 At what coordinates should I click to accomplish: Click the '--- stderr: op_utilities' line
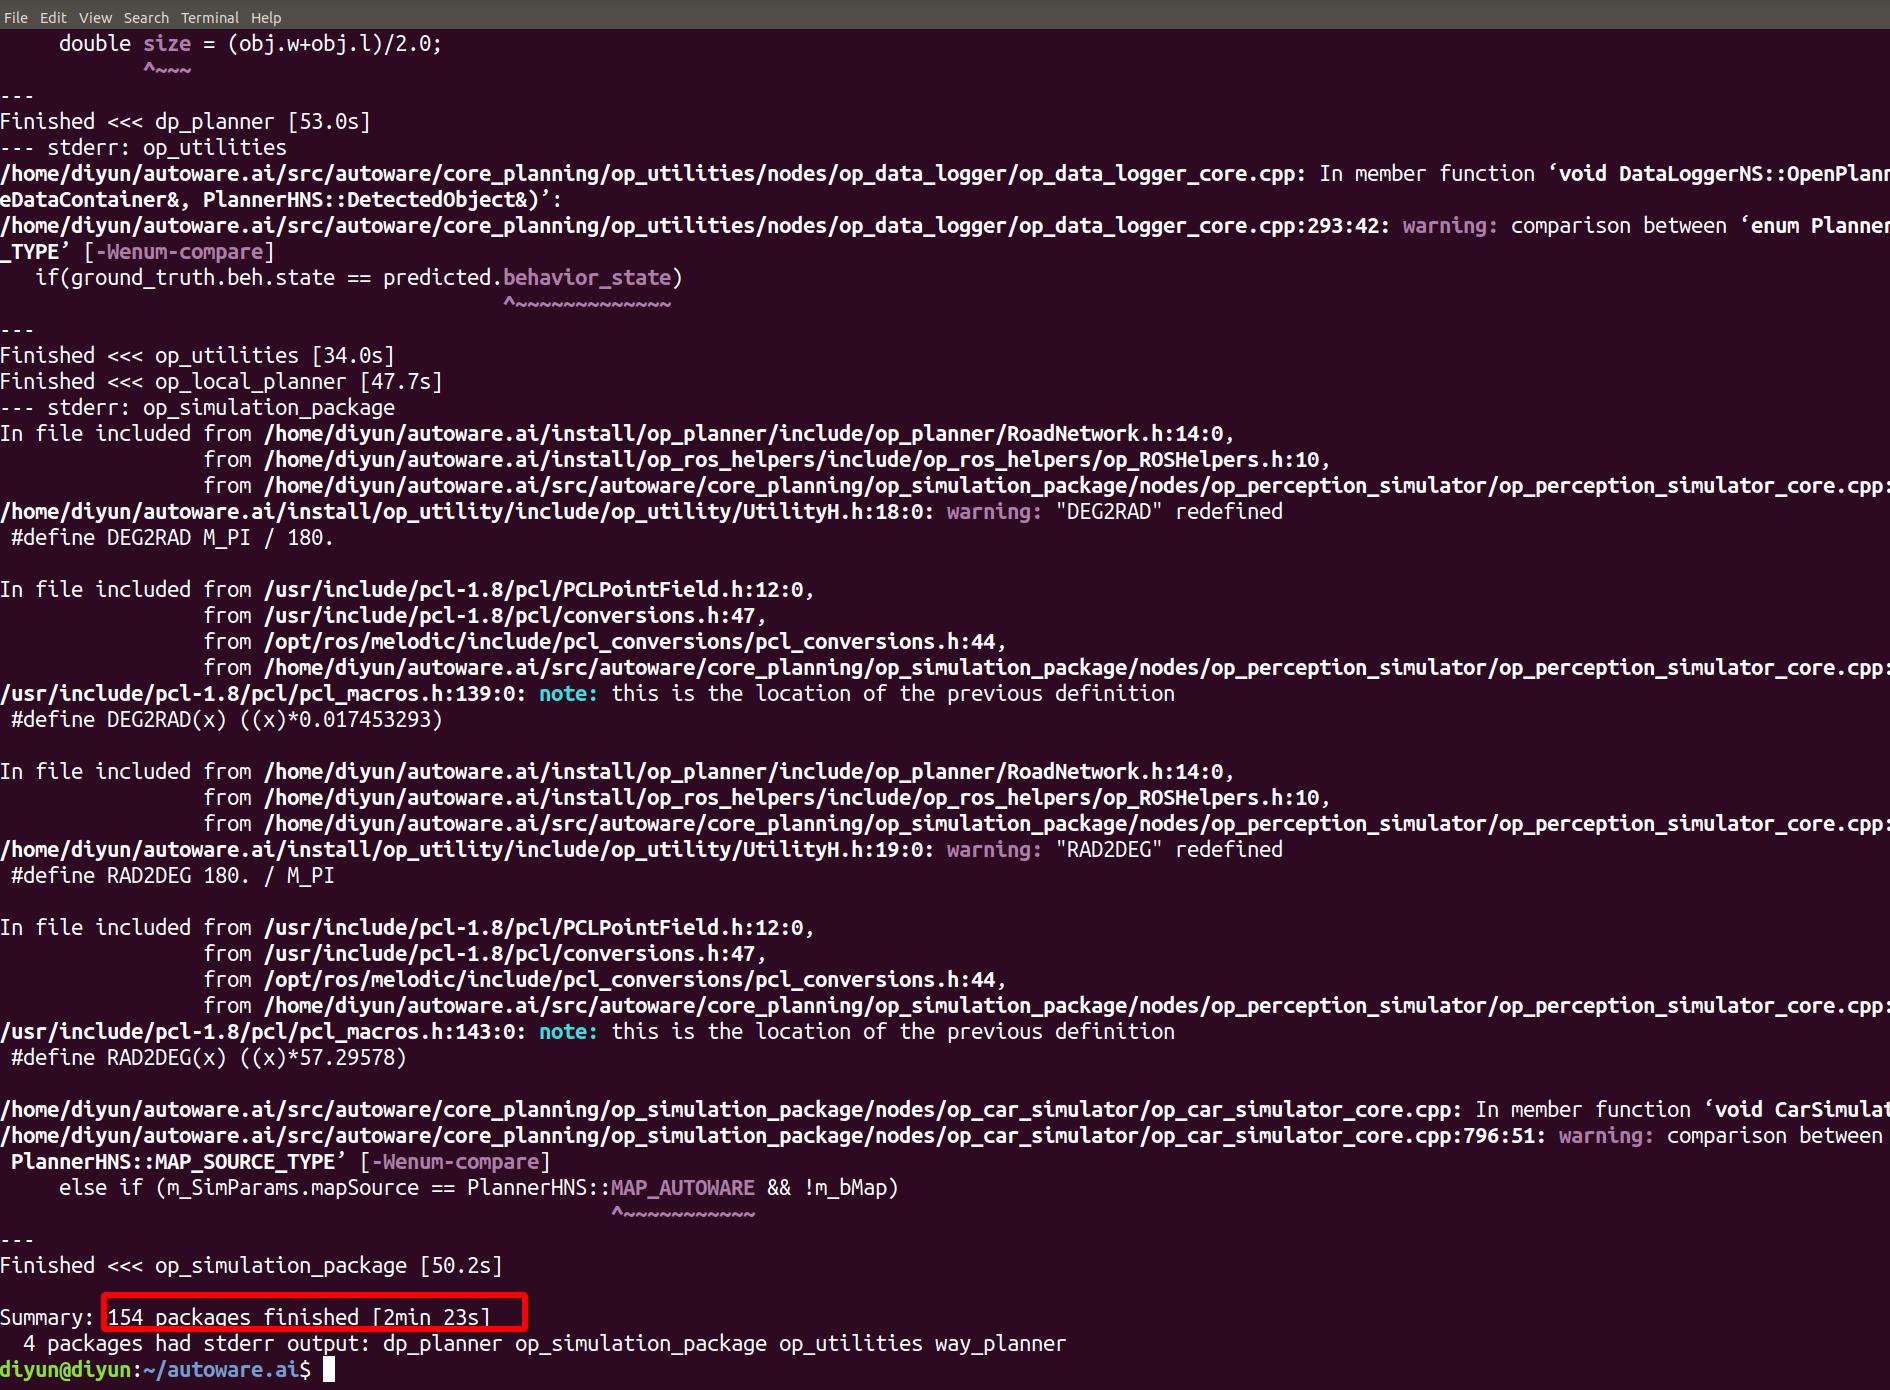click(x=143, y=148)
